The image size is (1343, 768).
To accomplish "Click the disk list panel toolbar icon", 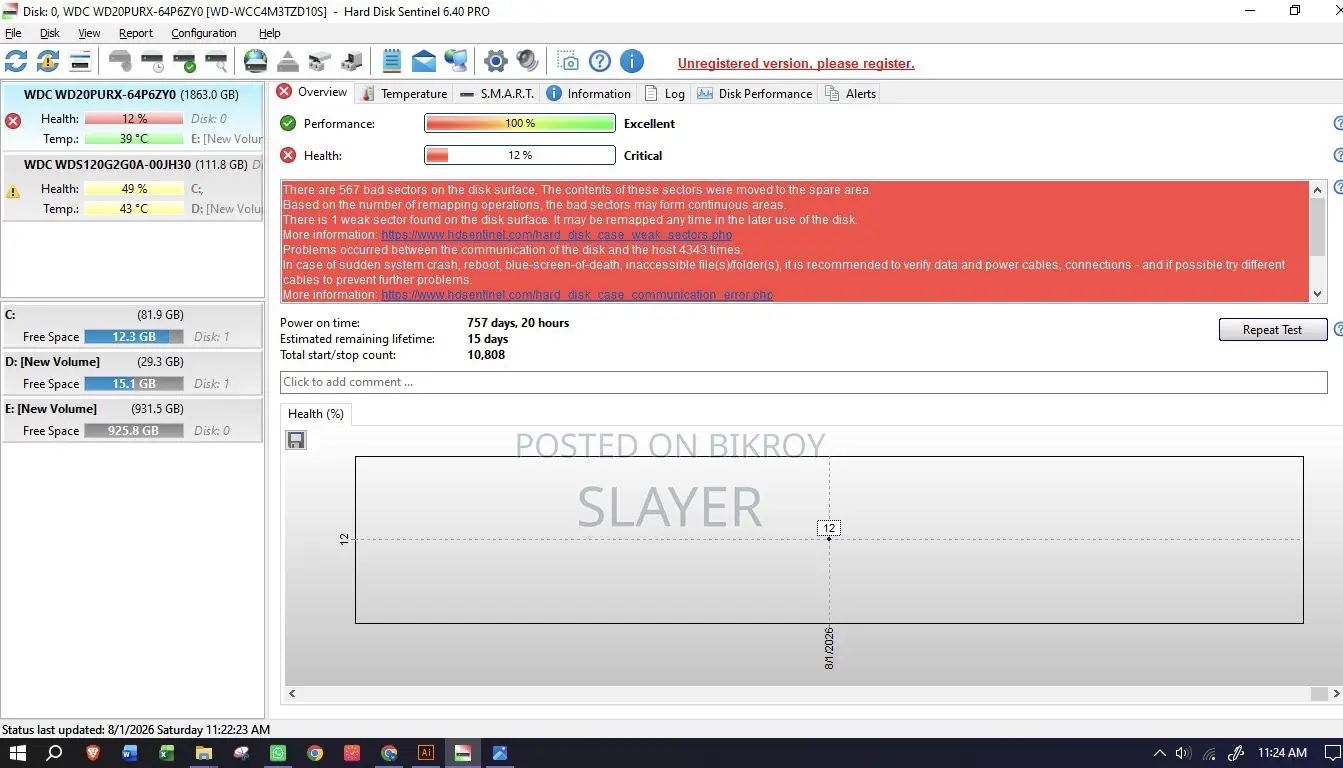I will pyautogui.click(x=80, y=62).
